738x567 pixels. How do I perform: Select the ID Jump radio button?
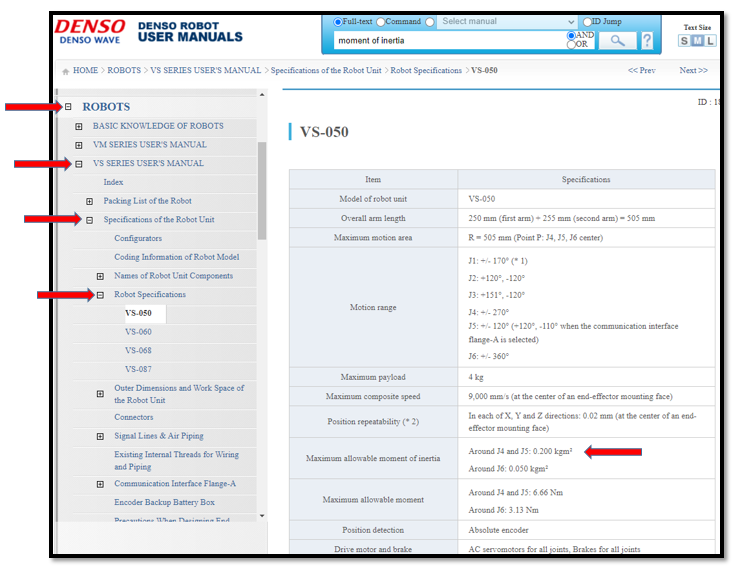587,22
